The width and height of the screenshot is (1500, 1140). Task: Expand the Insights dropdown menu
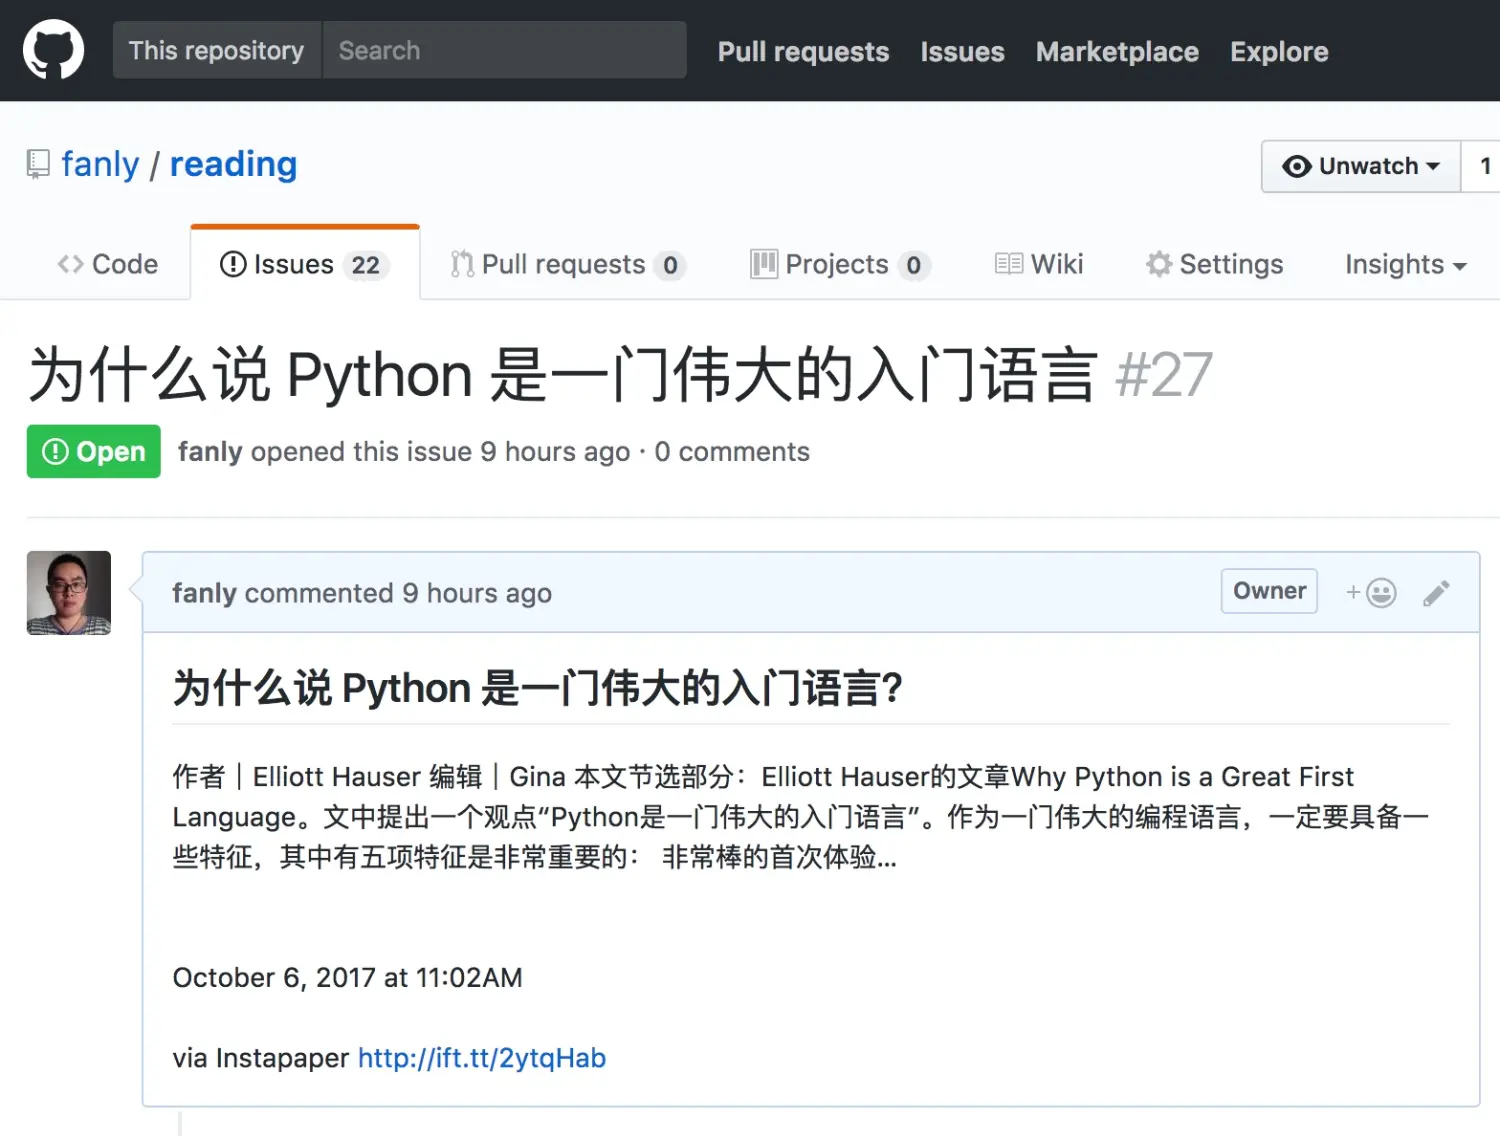(x=1405, y=264)
